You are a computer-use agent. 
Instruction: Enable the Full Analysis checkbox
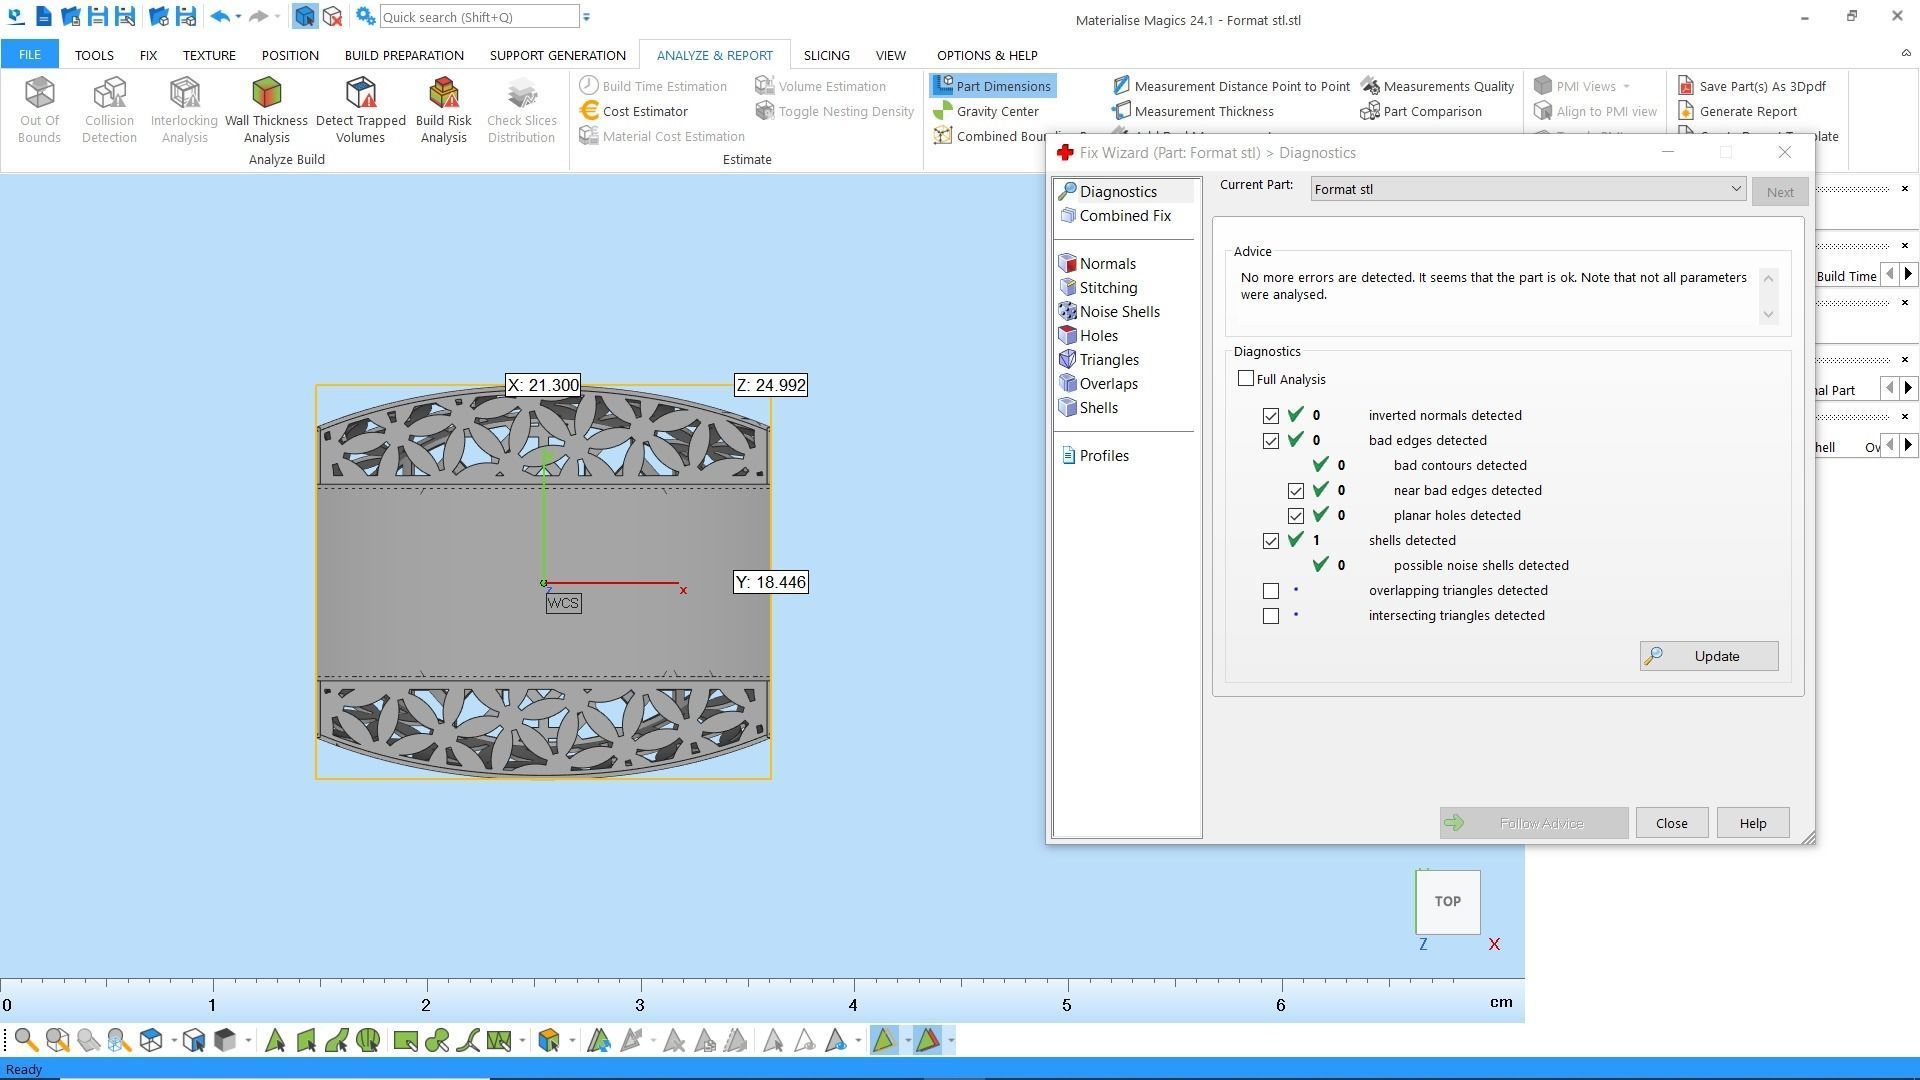click(x=1246, y=379)
